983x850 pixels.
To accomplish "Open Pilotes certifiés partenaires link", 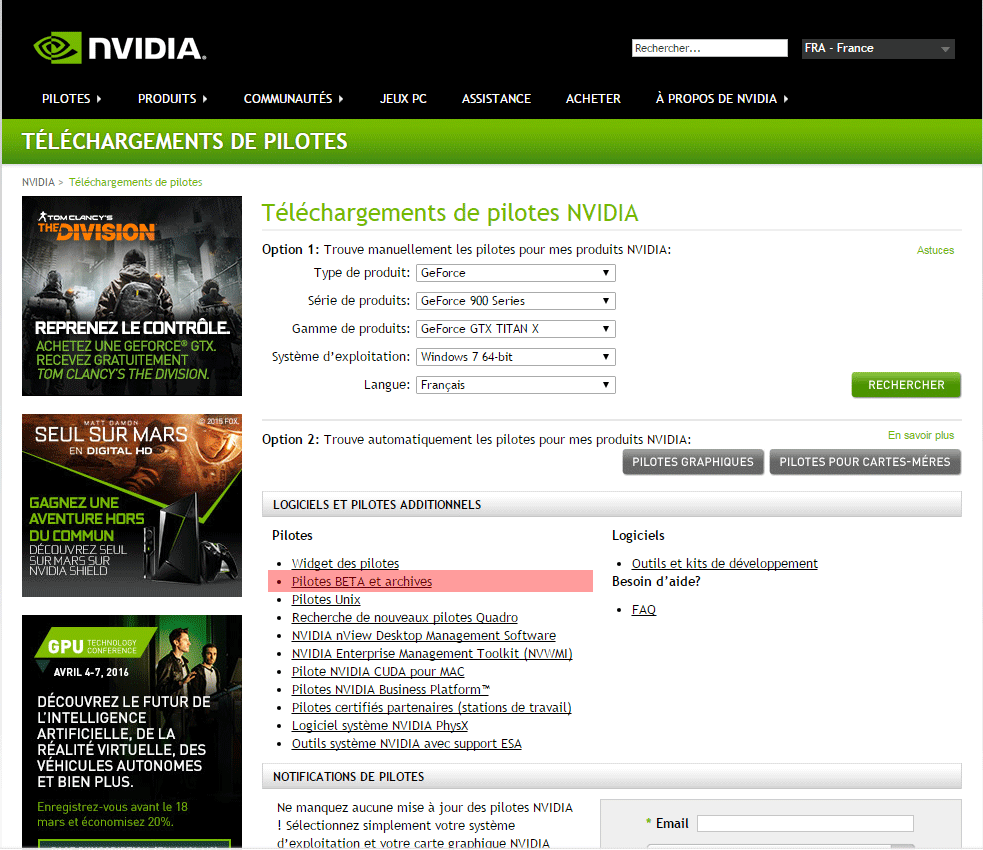I will pyautogui.click(x=431, y=708).
